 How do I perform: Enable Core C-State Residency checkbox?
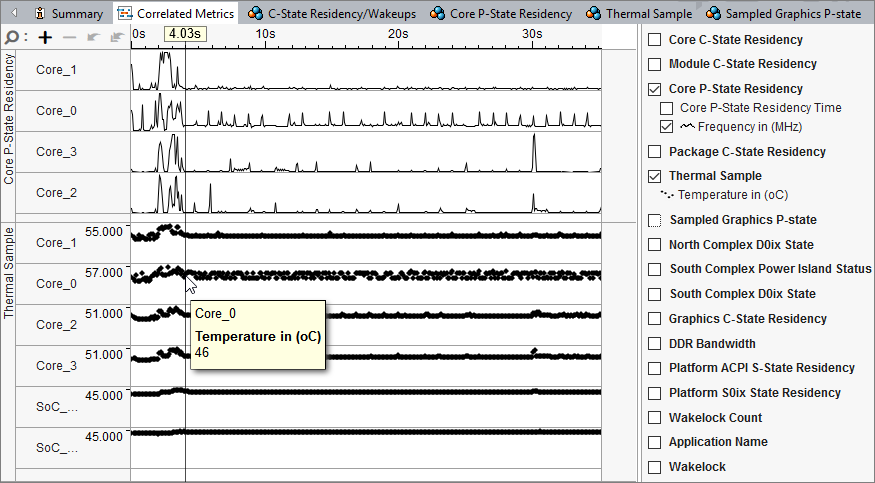point(655,40)
